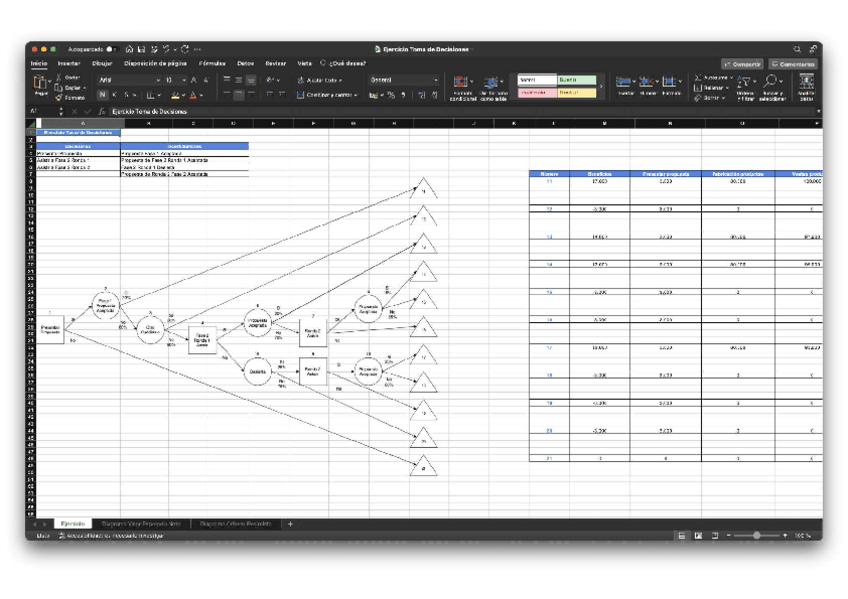
Task: Click the Pegar paste icon
Action: [40, 83]
